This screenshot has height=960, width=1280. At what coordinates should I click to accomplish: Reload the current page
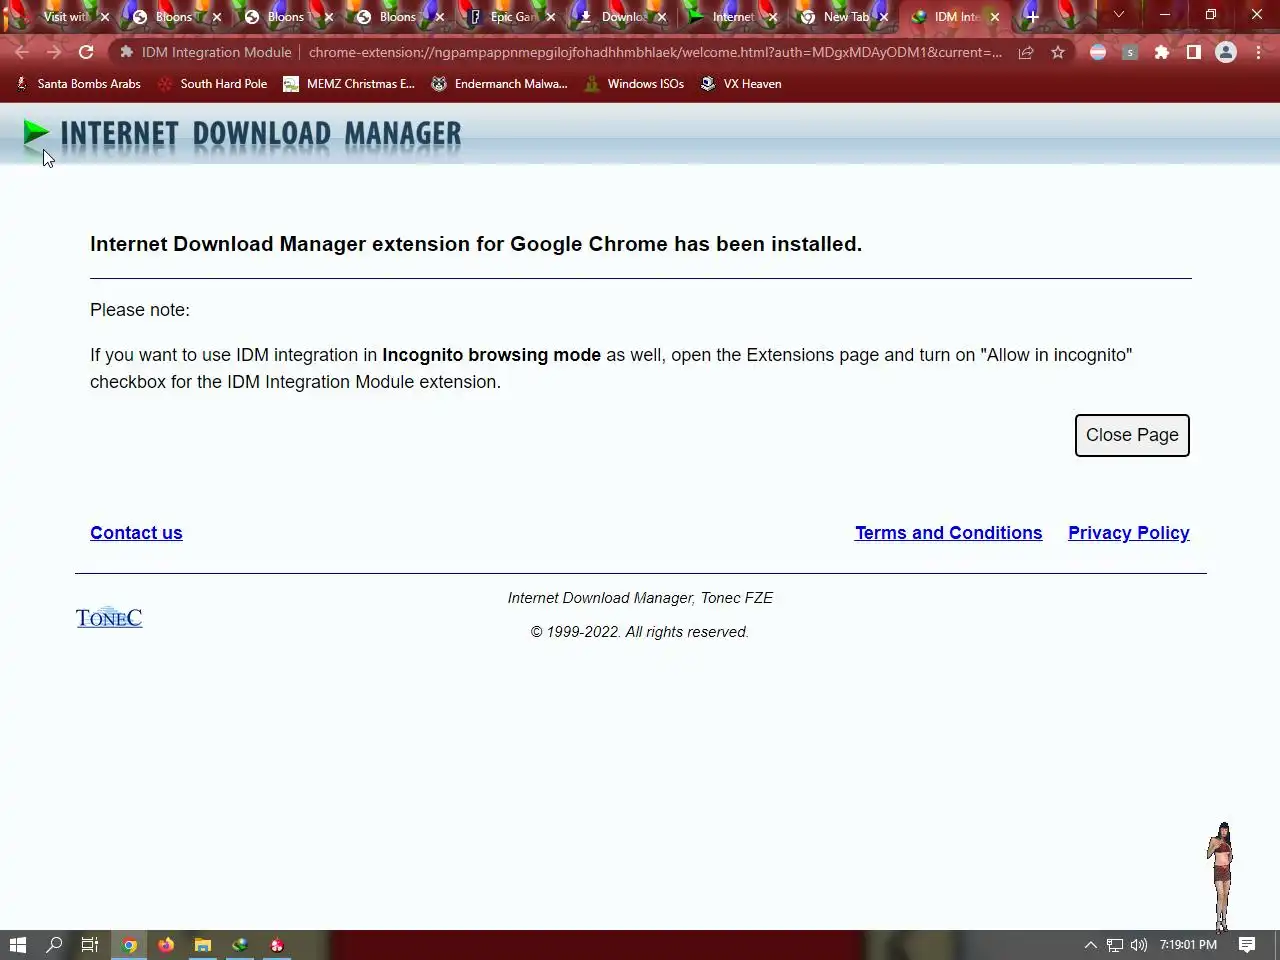pyautogui.click(x=86, y=52)
